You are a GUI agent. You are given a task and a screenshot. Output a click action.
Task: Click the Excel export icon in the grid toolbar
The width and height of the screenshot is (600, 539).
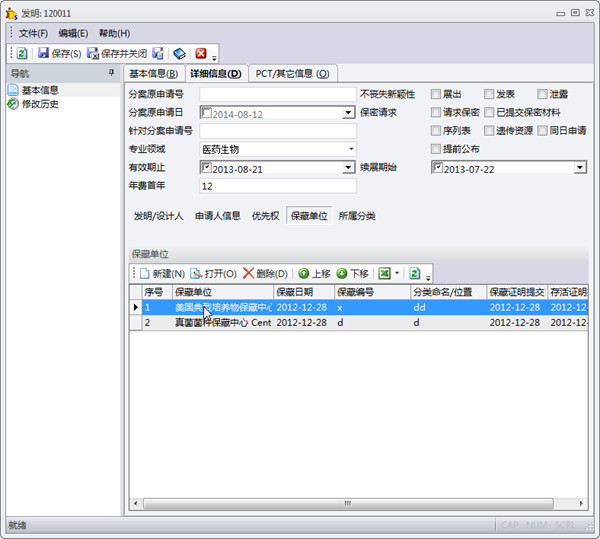pos(384,273)
